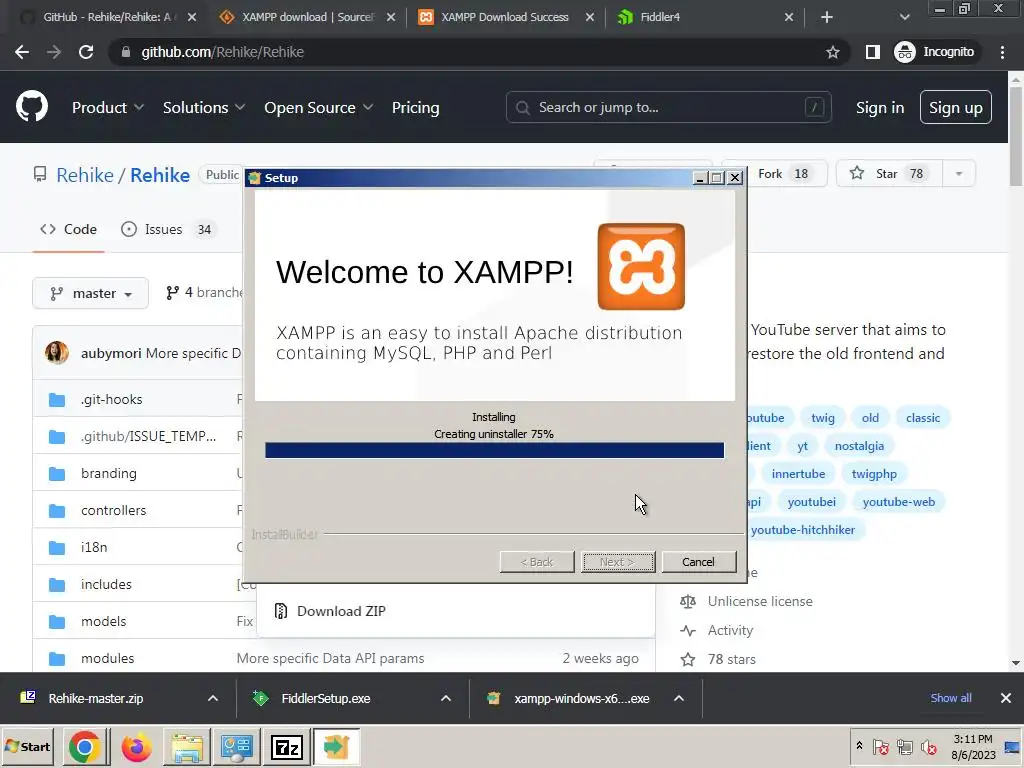Click the XAMPP logo in Setup window
This screenshot has height=768, width=1024.
point(641,266)
